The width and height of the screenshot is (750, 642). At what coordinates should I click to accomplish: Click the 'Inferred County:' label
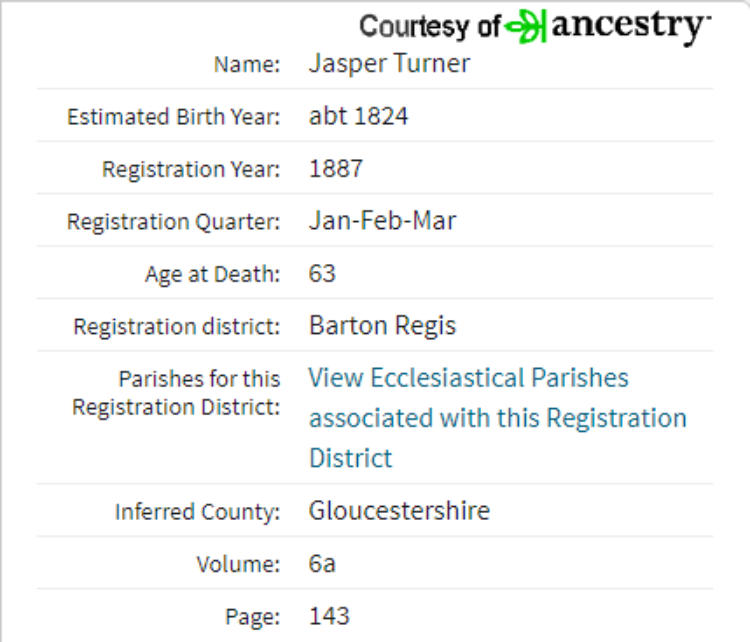197,512
